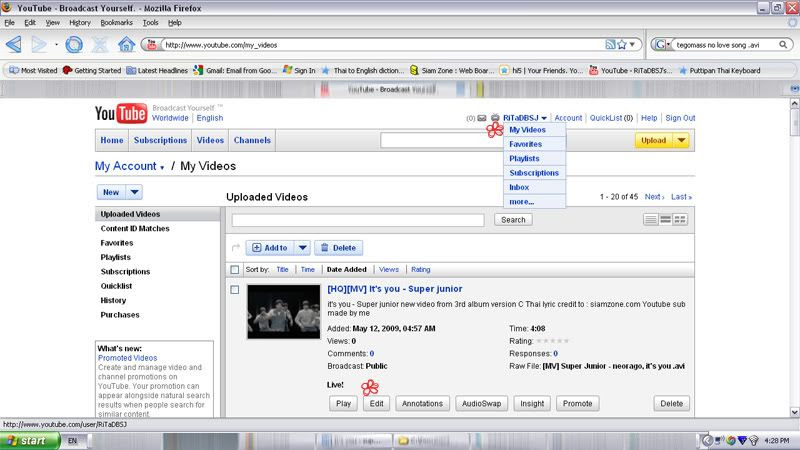Open Puttipan Thai Keyboard bookmark
The height and width of the screenshot is (450, 800).
[719, 70]
